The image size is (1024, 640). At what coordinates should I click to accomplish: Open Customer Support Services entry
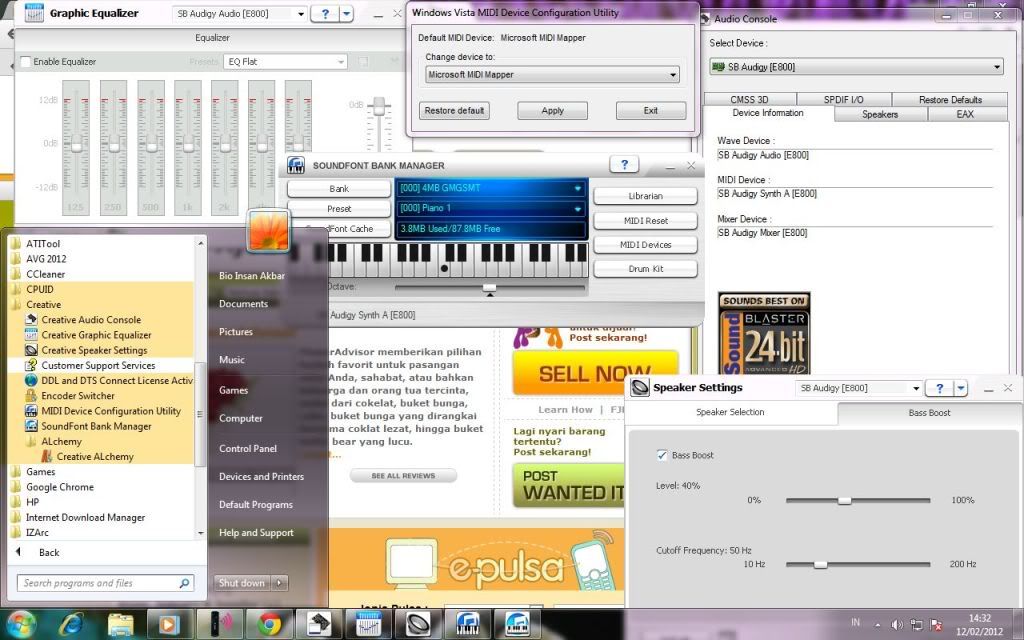pos(98,366)
